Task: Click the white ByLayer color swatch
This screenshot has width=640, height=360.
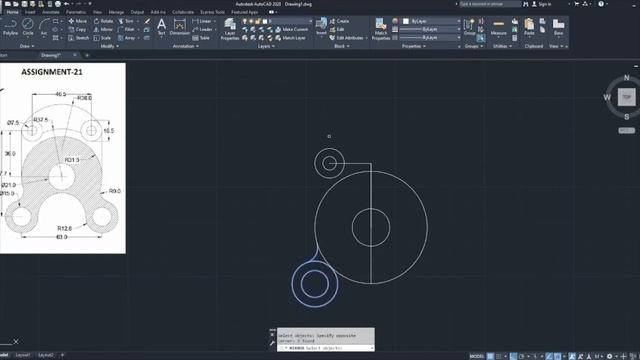Action: tap(406, 21)
